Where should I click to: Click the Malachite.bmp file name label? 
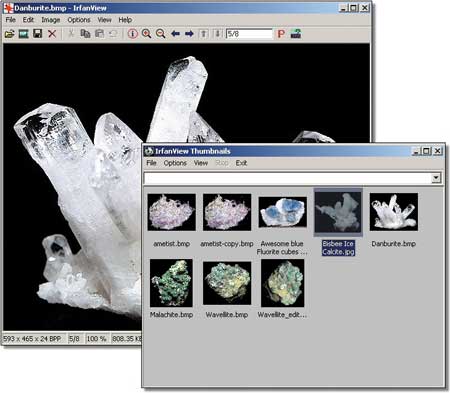171,315
